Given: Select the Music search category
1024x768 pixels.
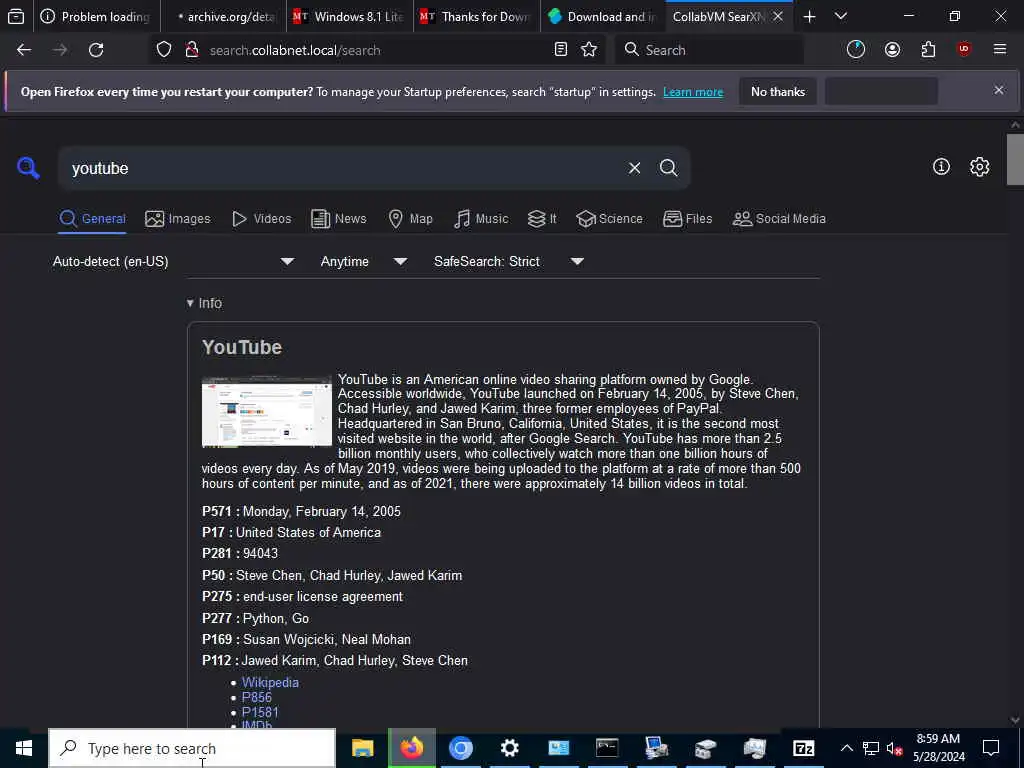Looking at the screenshot, I should coord(481,219).
